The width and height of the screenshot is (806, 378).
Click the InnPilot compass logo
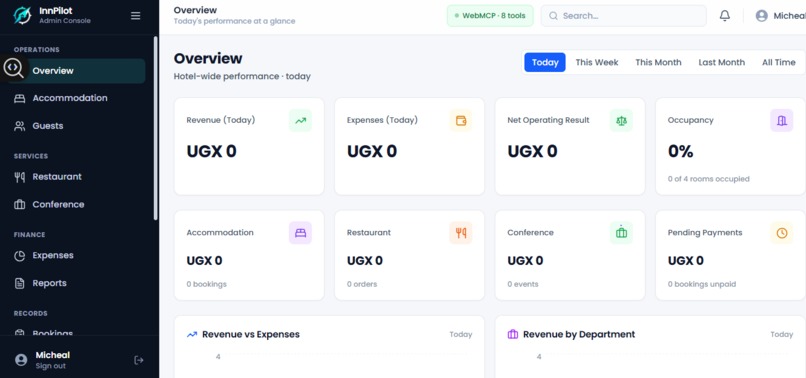point(22,15)
